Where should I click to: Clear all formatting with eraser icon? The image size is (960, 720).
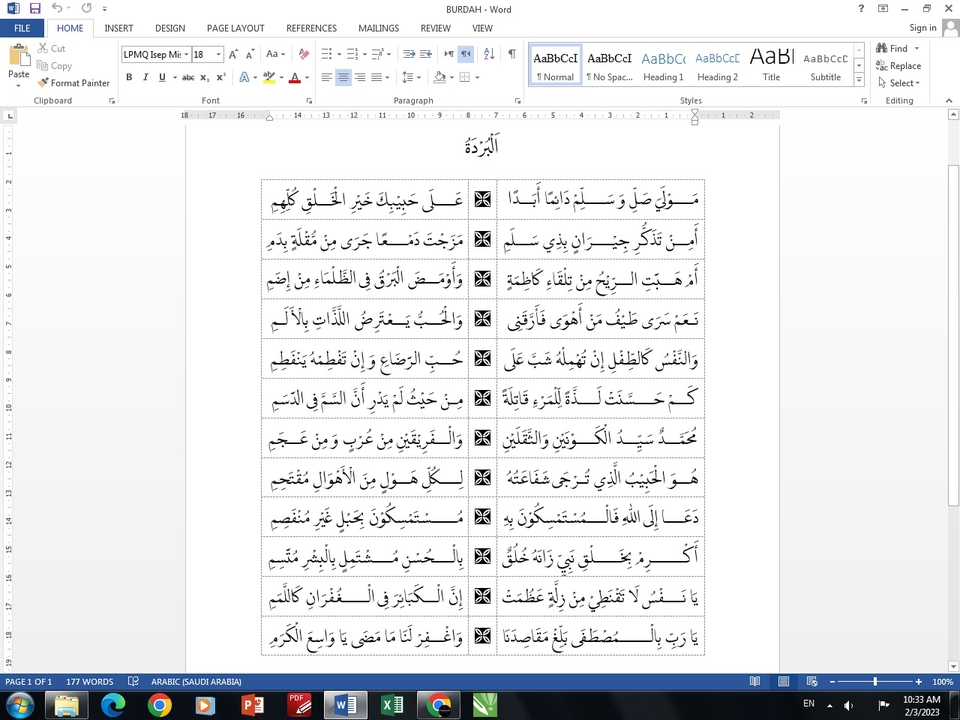coord(304,54)
